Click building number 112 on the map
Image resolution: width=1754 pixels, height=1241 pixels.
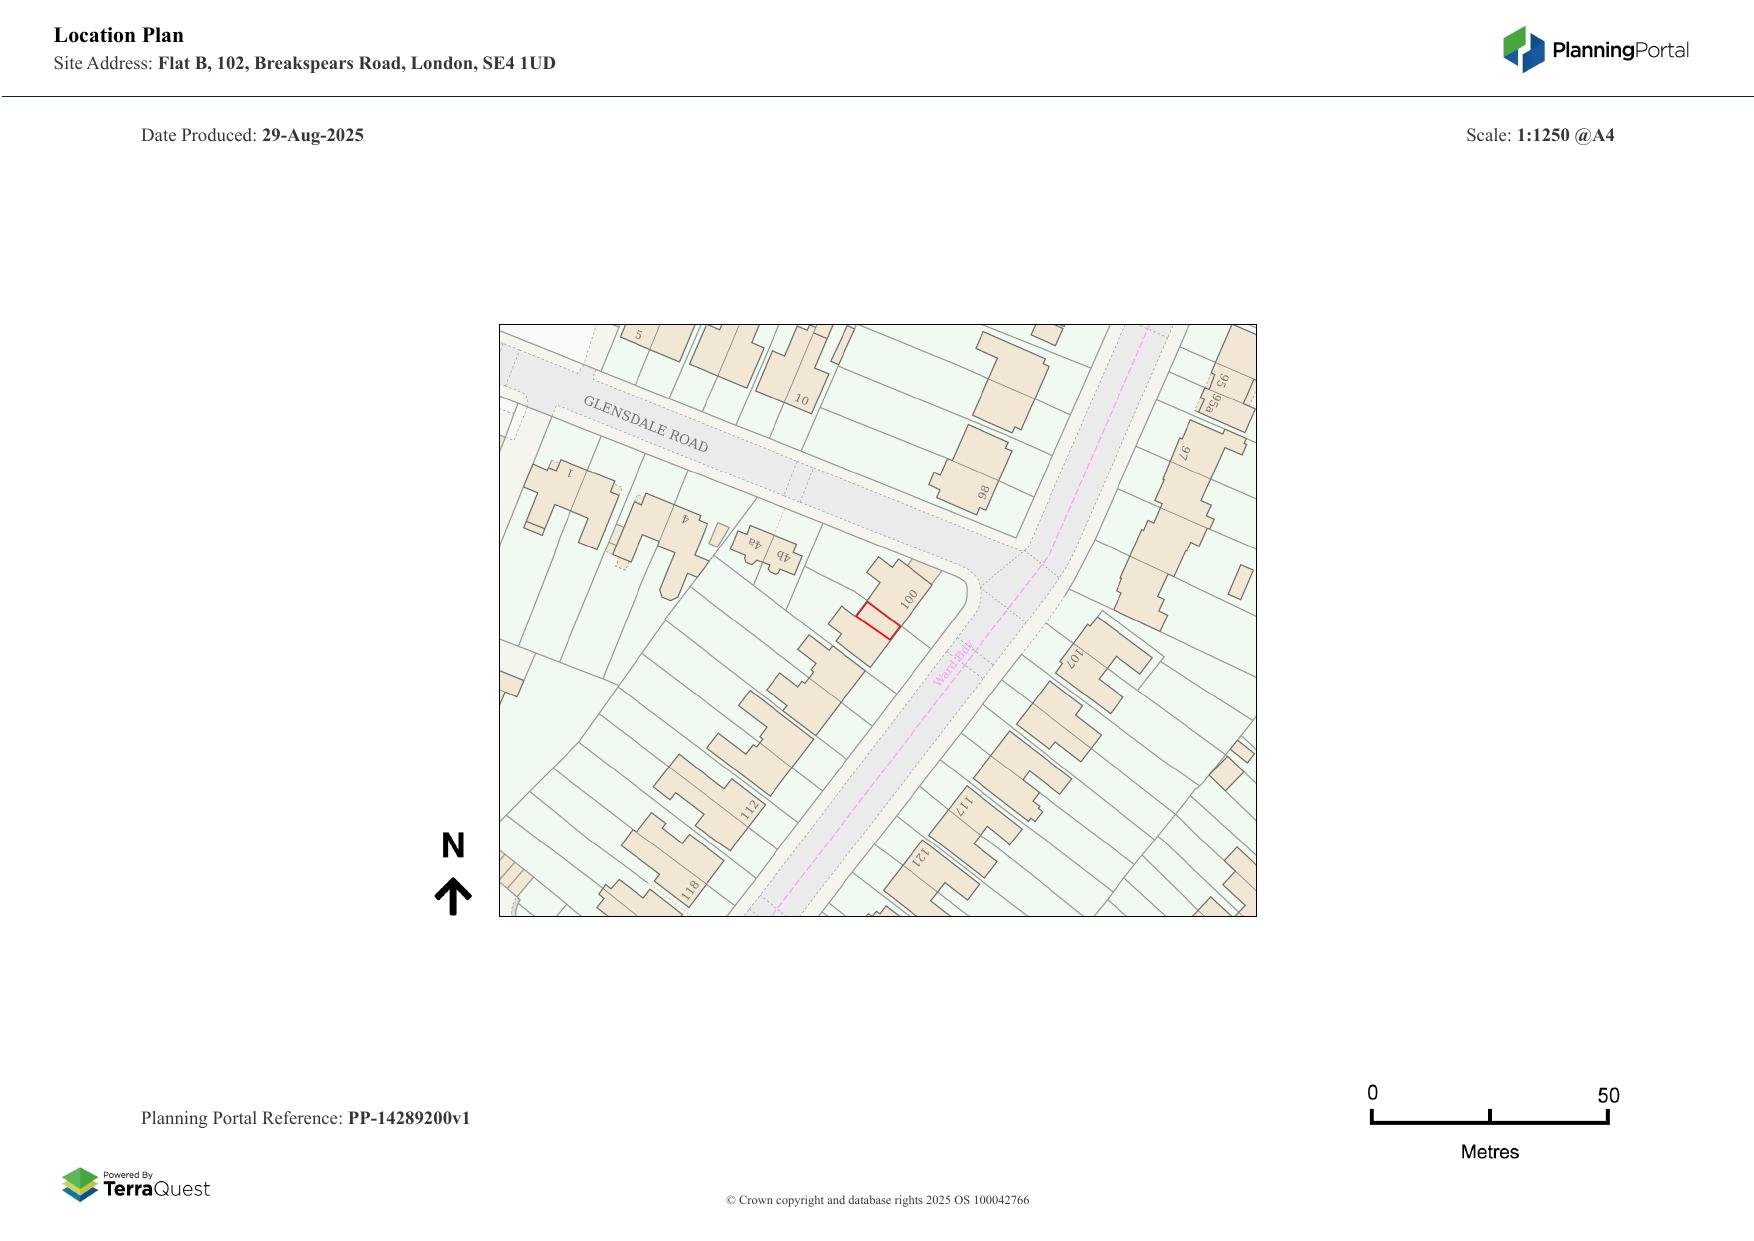click(749, 809)
